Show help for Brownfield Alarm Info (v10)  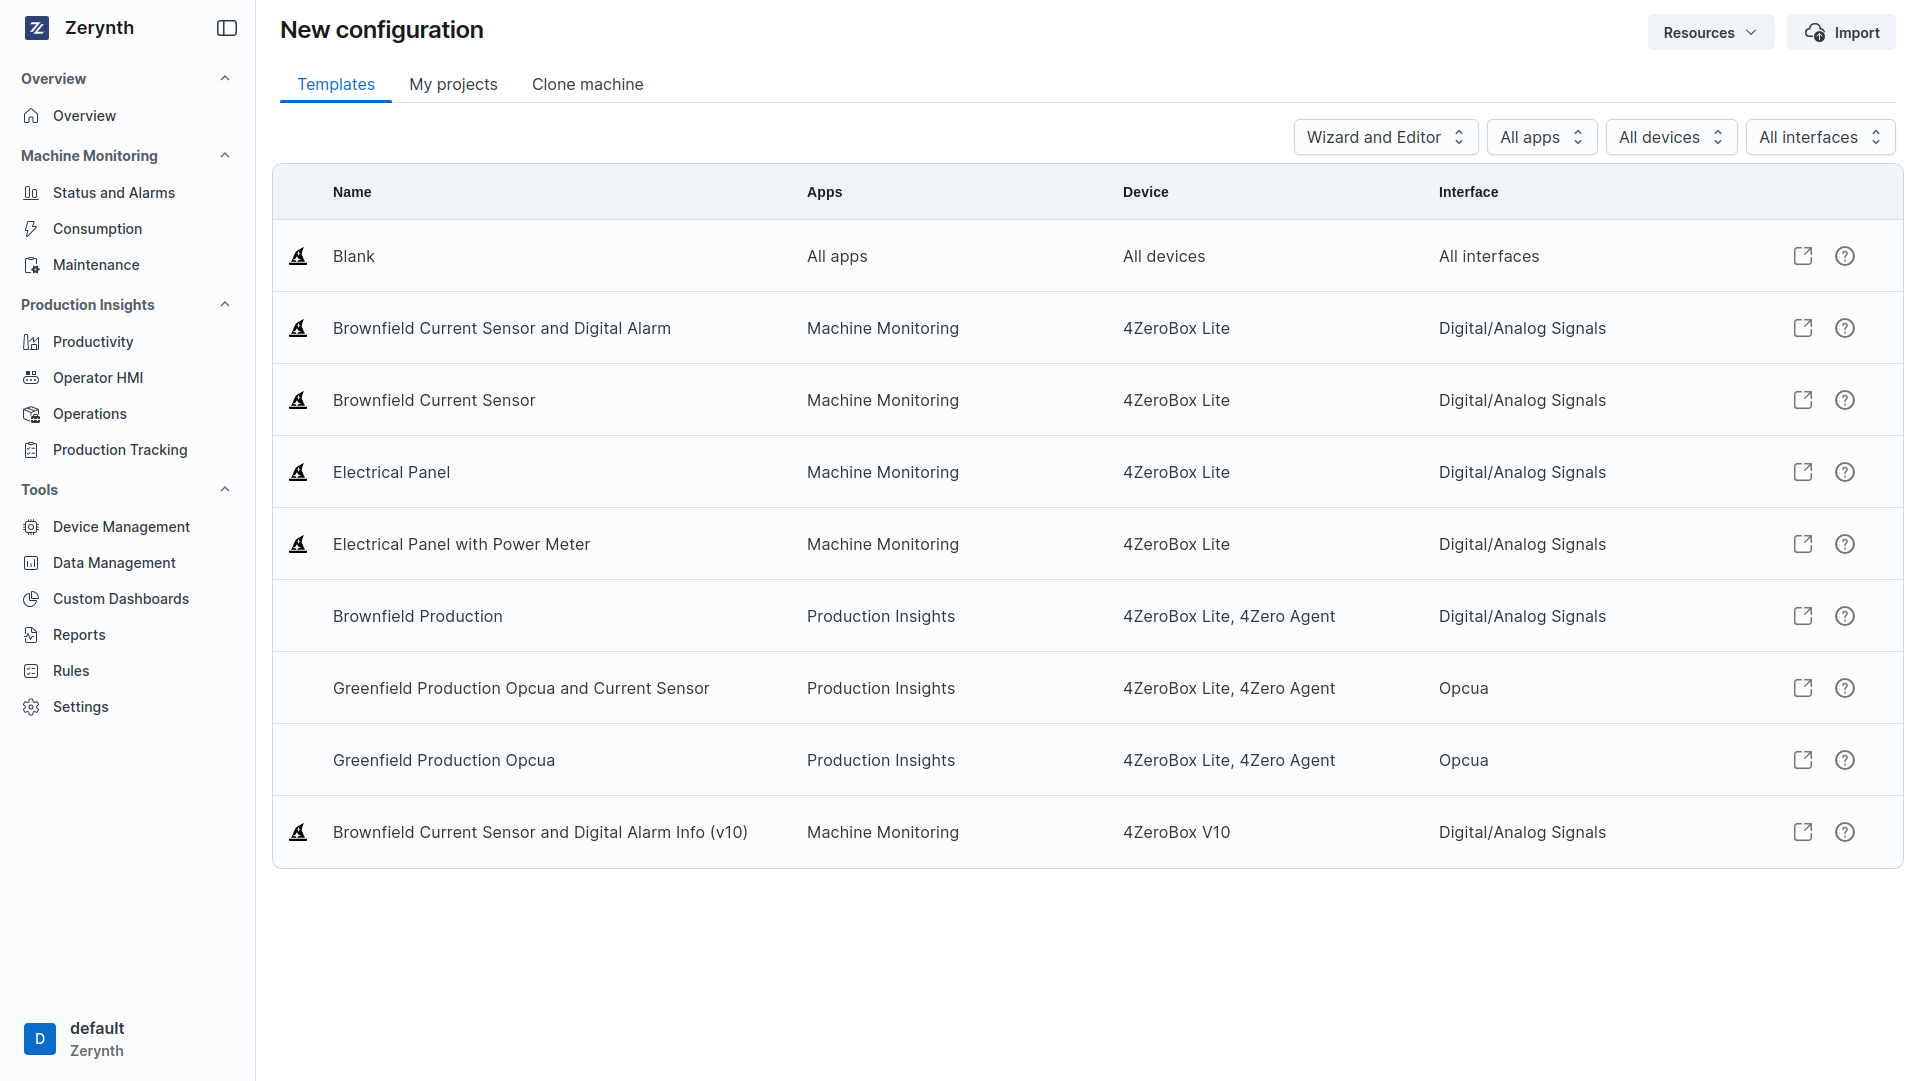click(x=1845, y=832)
